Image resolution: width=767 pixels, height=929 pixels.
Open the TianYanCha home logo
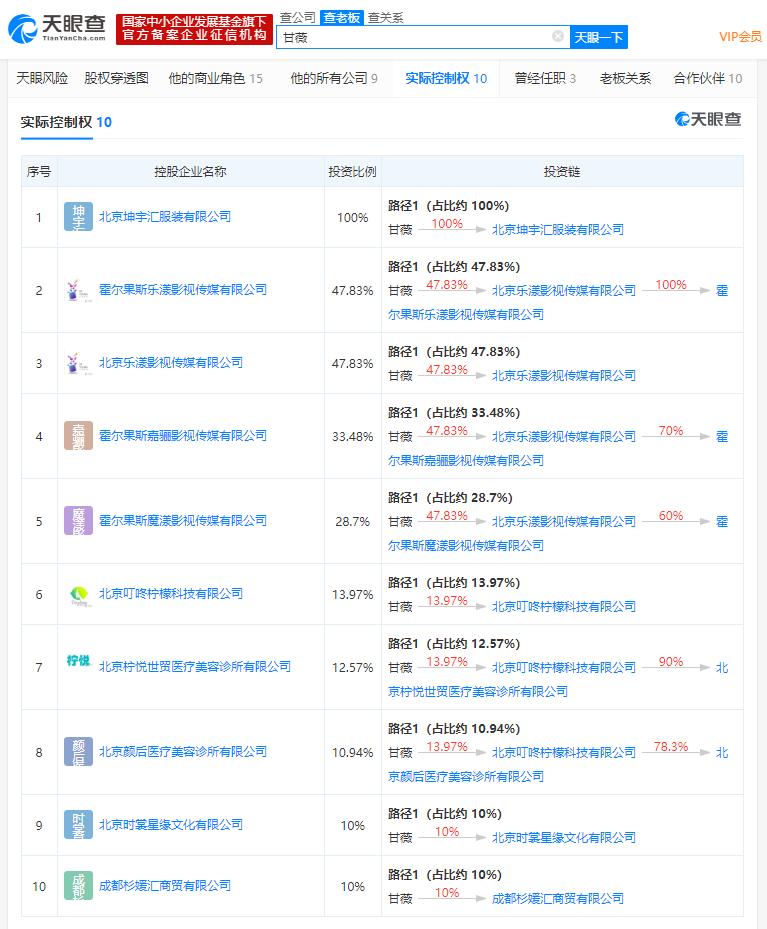(57, 28)
